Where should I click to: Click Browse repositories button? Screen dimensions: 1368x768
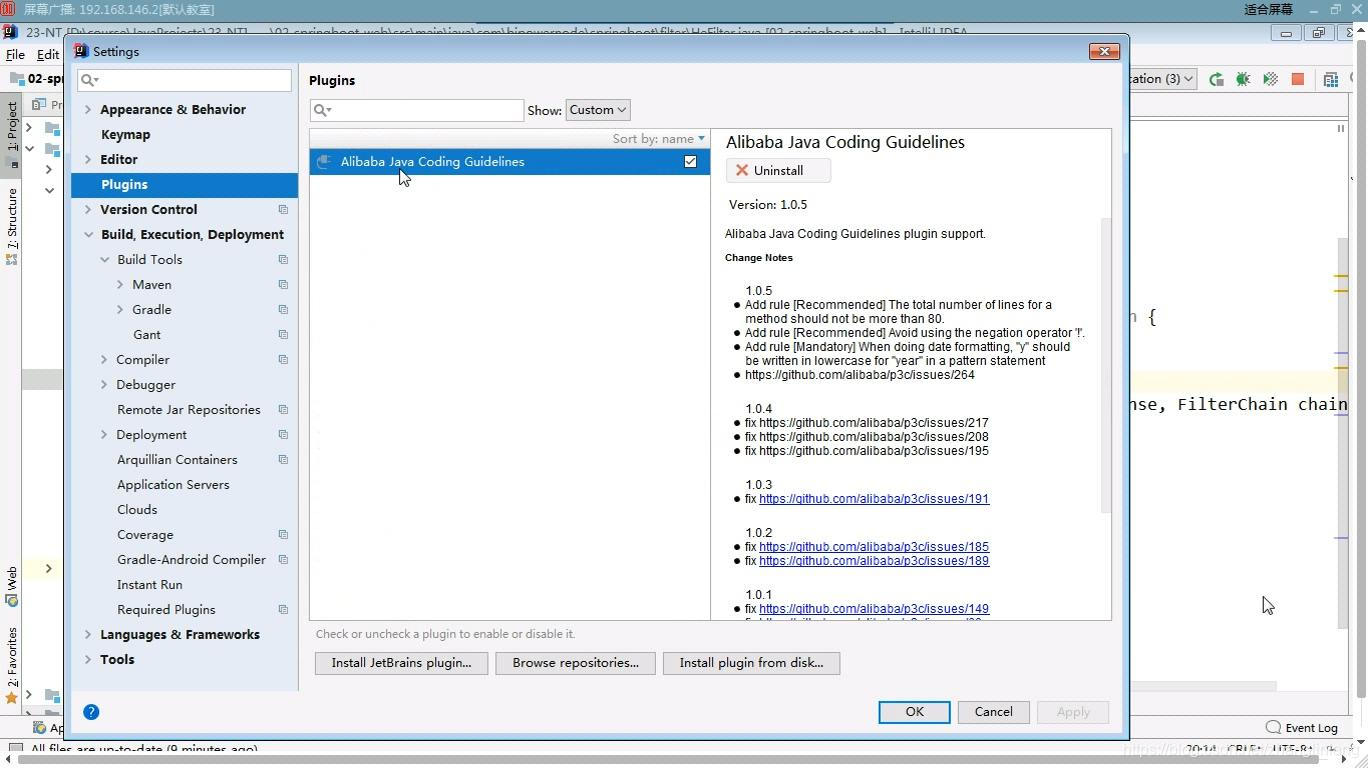575,663
